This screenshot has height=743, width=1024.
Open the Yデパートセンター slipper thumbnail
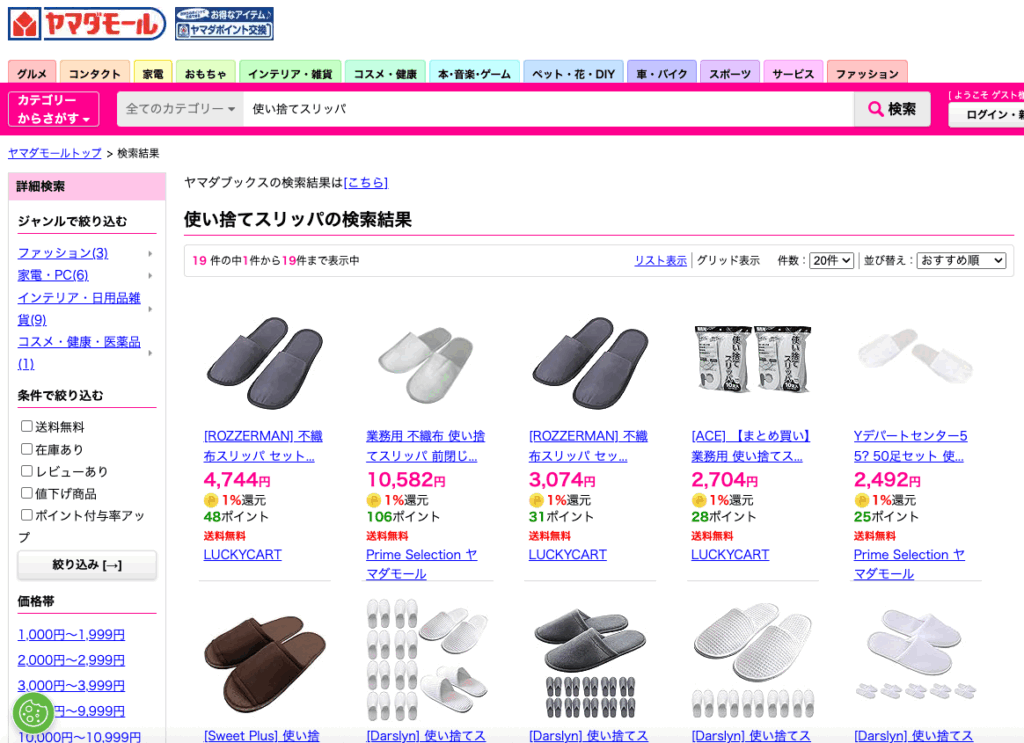(916, 356)
